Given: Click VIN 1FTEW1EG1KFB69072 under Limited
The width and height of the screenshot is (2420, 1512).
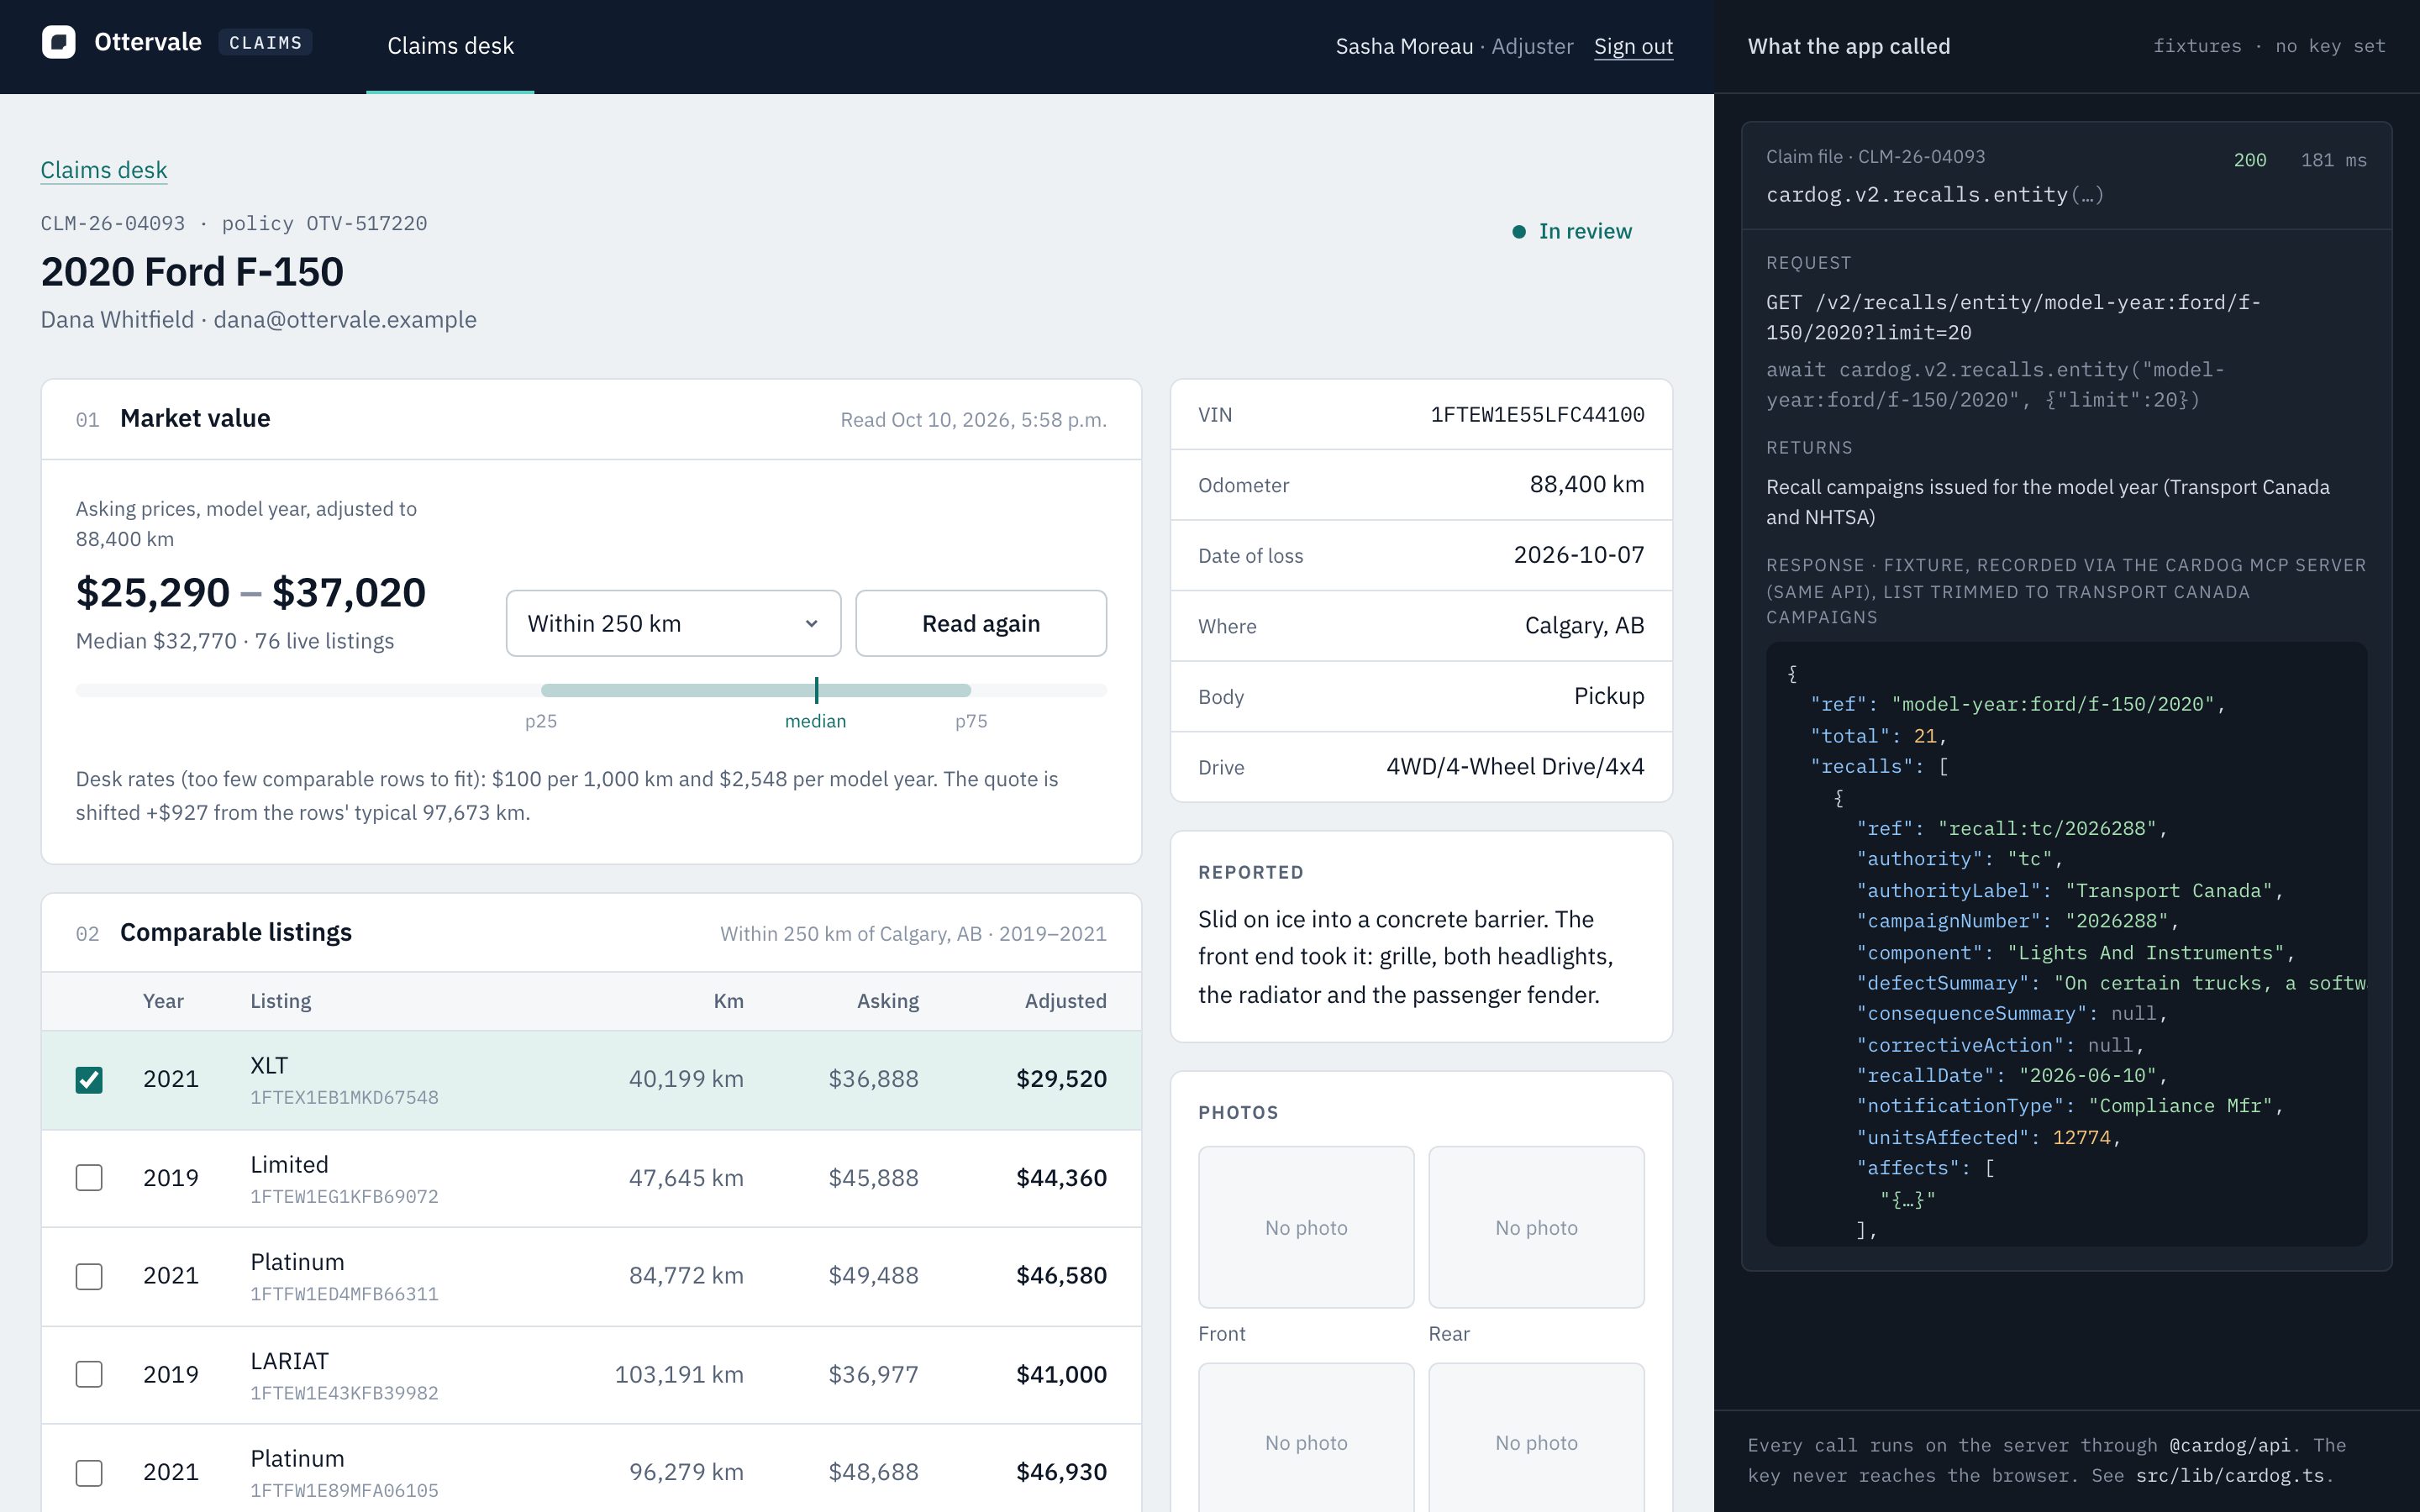Looking at the screenshot, I should [344, 1196].
